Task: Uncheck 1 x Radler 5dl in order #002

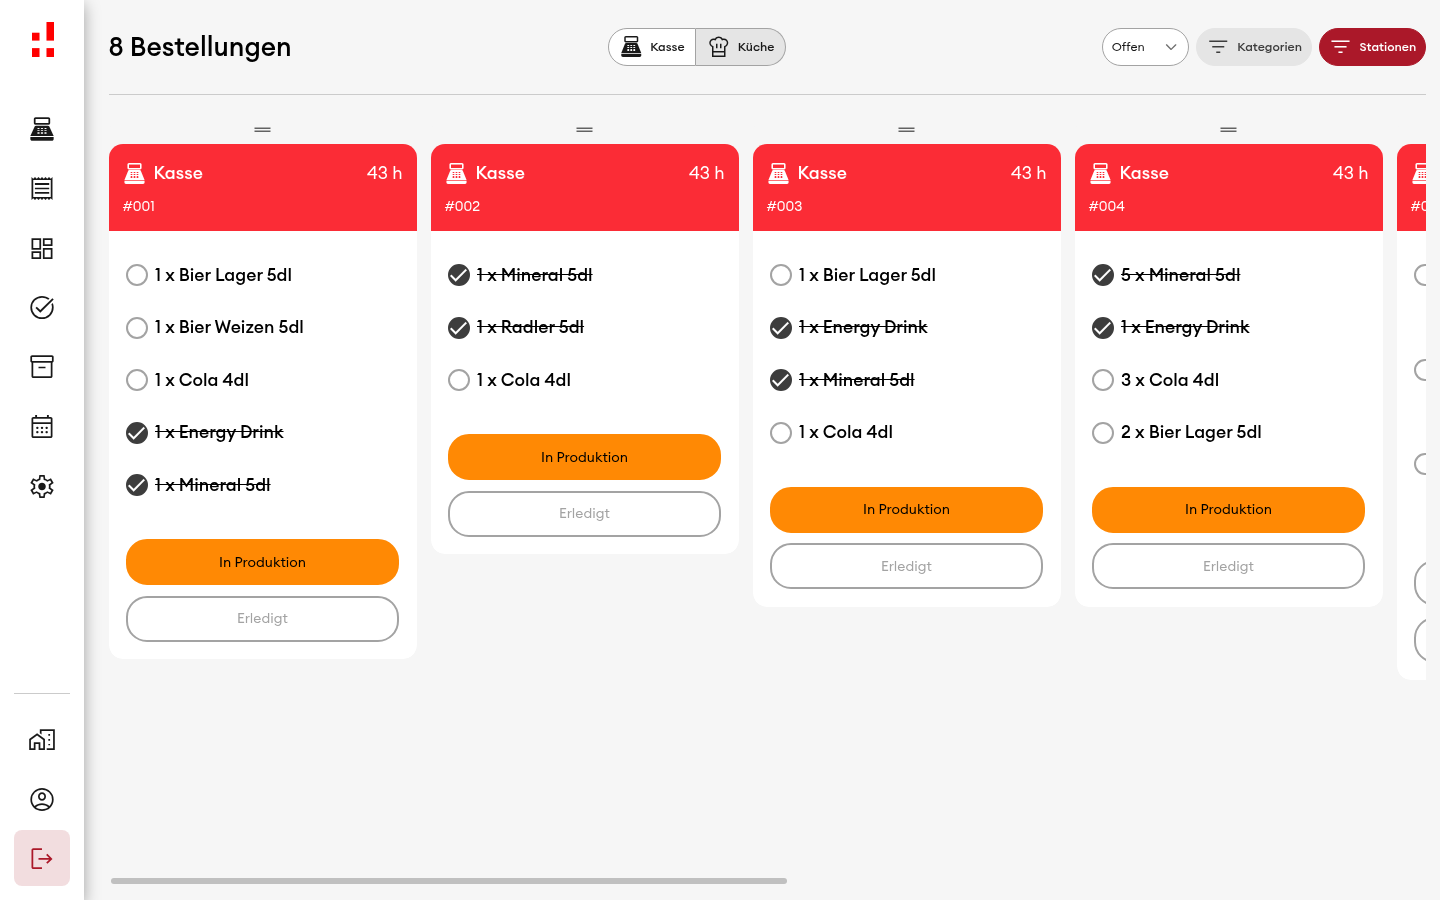Action: tap(459, 328)
